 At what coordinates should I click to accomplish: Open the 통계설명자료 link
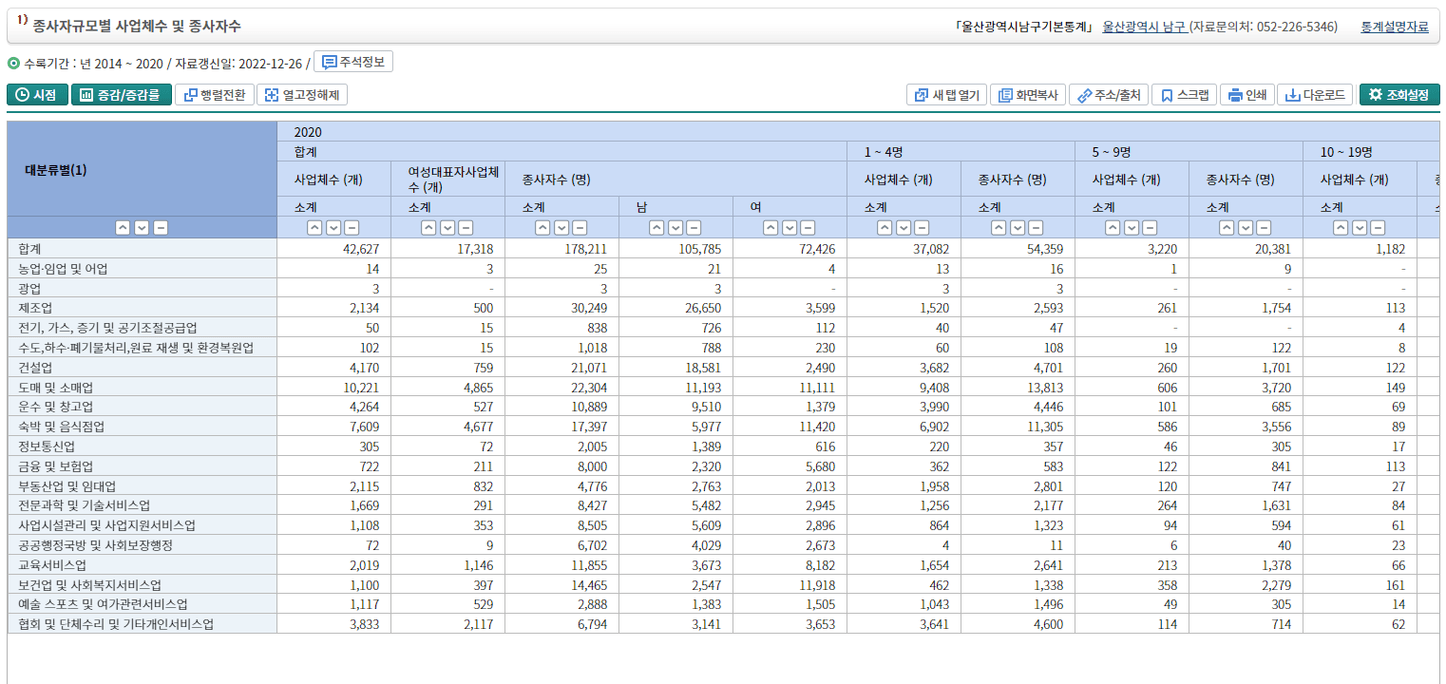pos(1394,27)
